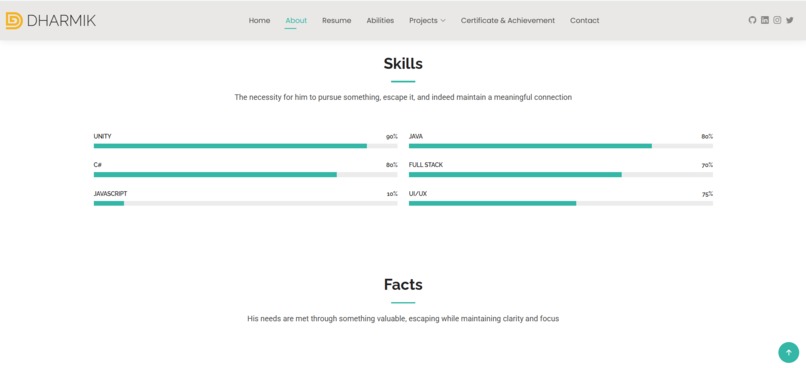Click the C# skill progress bar
Image resolution: width=806 pixels, height=368 pixels.
tap(245, 175)
